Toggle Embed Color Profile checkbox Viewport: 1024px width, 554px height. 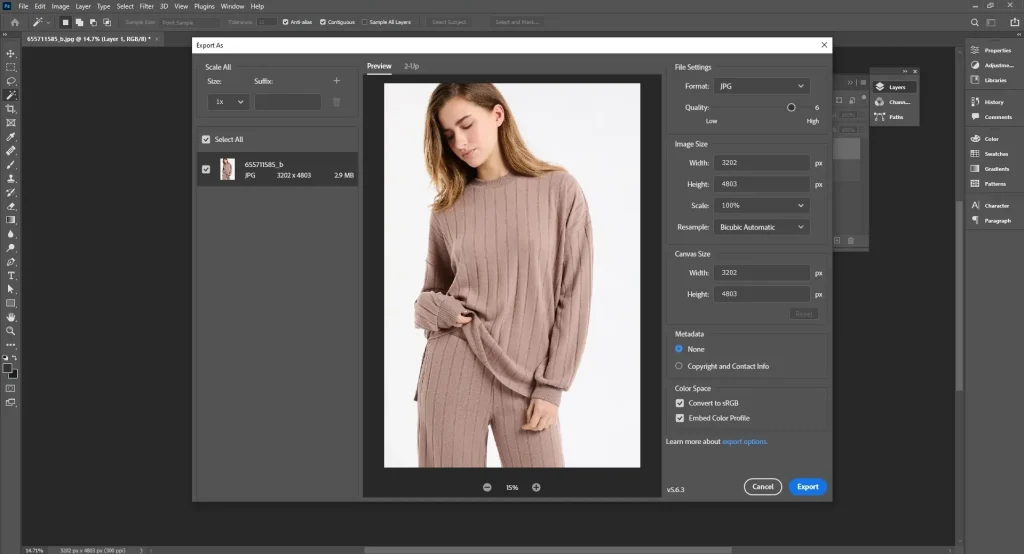[x=680, y=418]
